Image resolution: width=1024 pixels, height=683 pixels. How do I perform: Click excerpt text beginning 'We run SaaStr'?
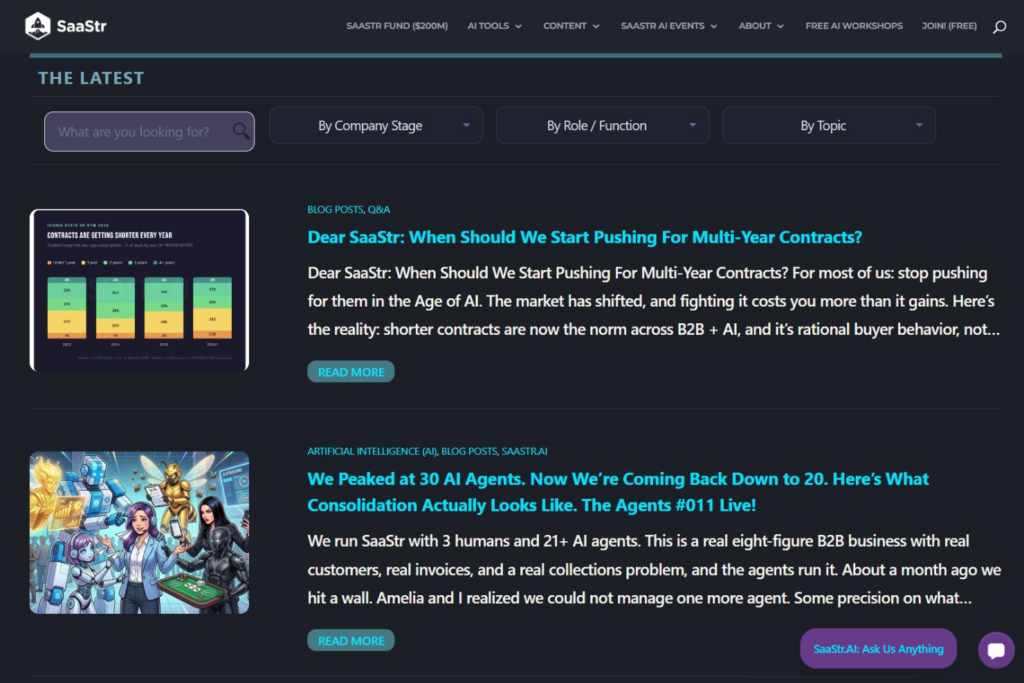point(654,569)
